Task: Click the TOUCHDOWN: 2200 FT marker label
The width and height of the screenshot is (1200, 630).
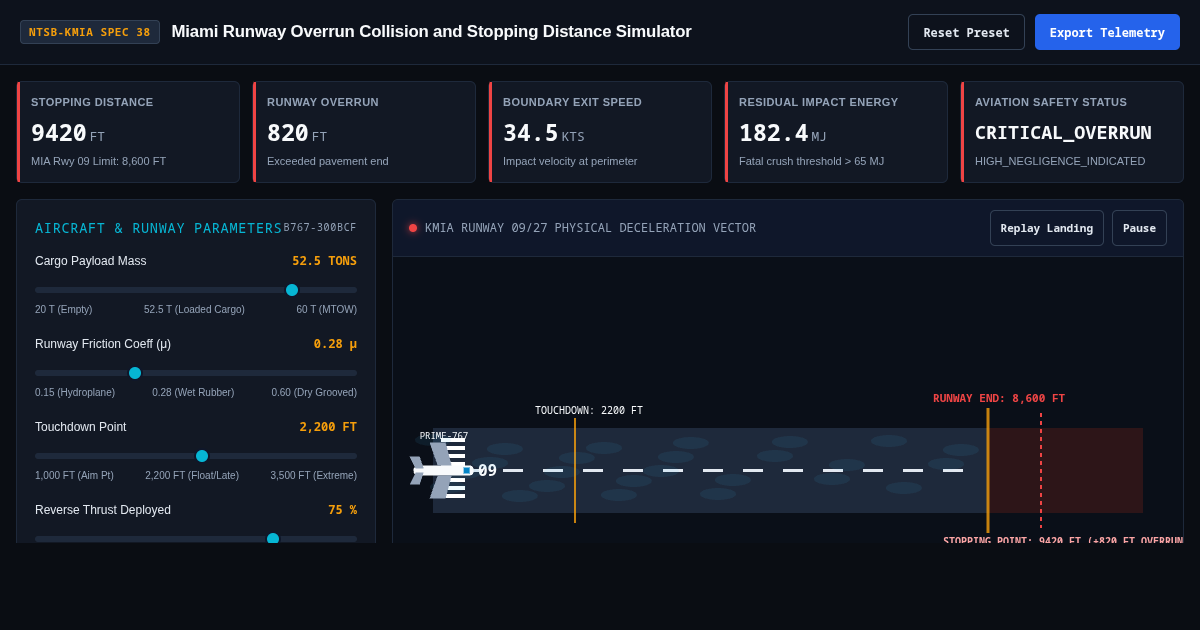Action: point(589,411)
